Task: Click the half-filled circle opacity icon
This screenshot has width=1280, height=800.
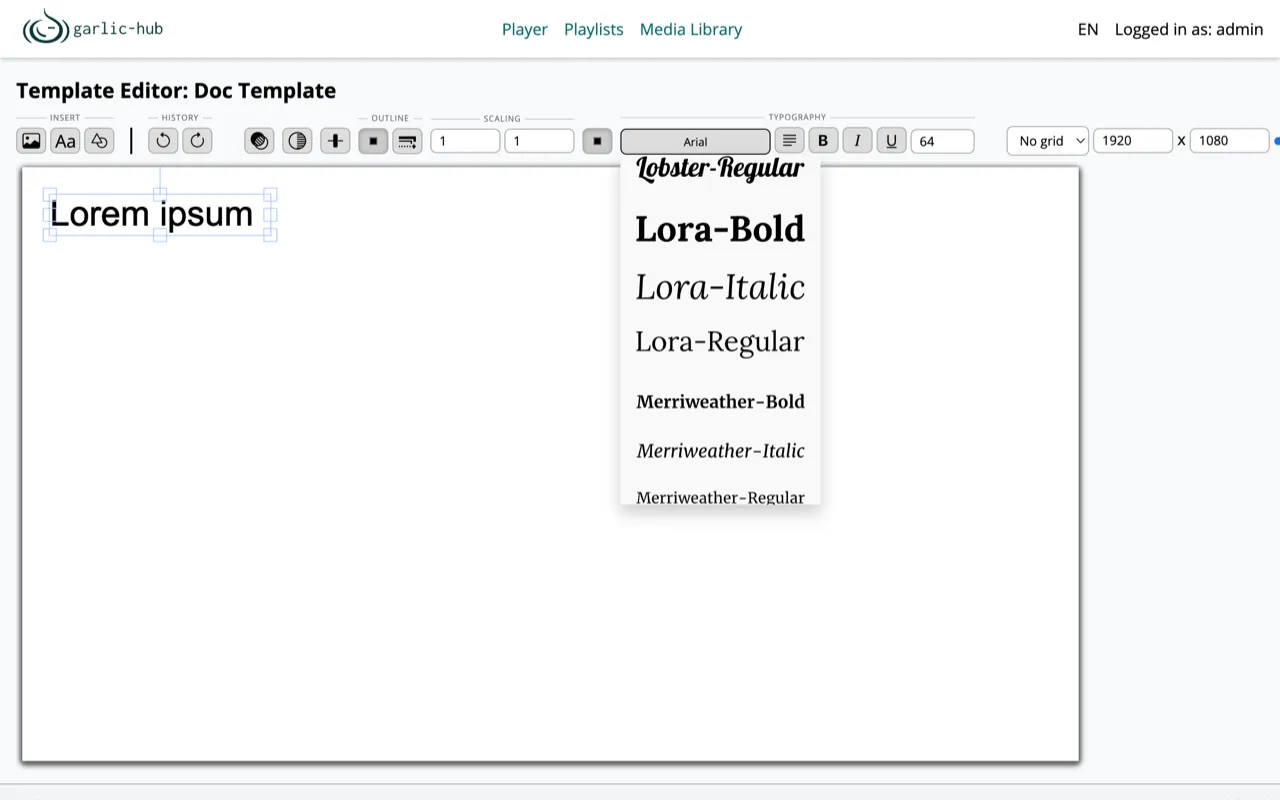Action: click(x=297, y=141)
